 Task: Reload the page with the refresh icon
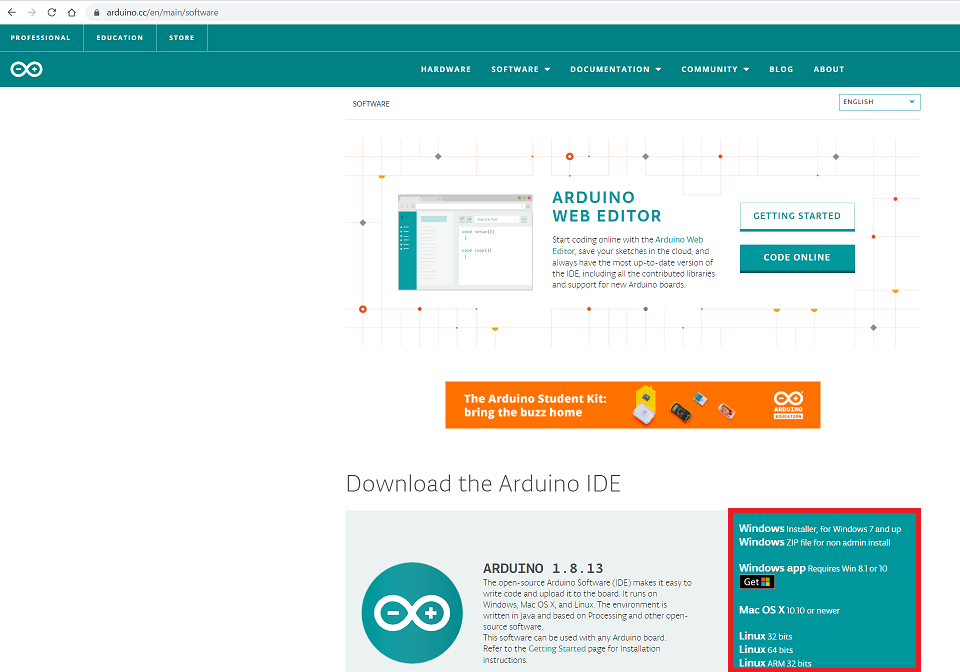click(51, 12)
